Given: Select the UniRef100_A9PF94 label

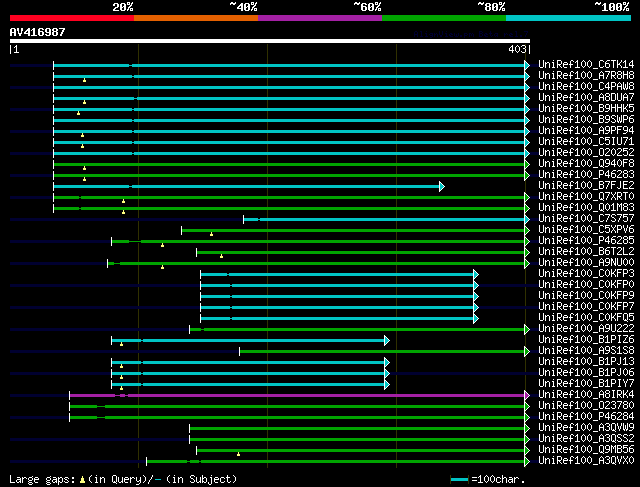Looking at the screenshot, I should 586,131.
